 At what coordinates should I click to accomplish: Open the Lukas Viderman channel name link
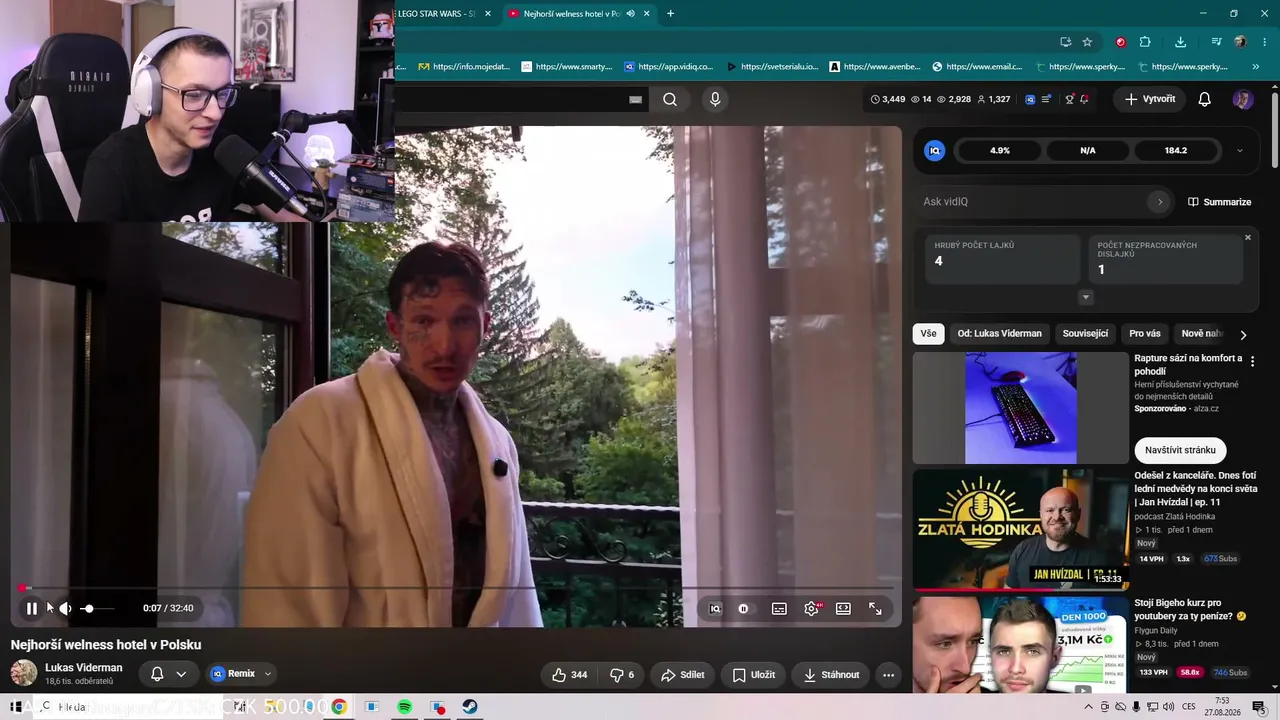(x=84, y=668)
